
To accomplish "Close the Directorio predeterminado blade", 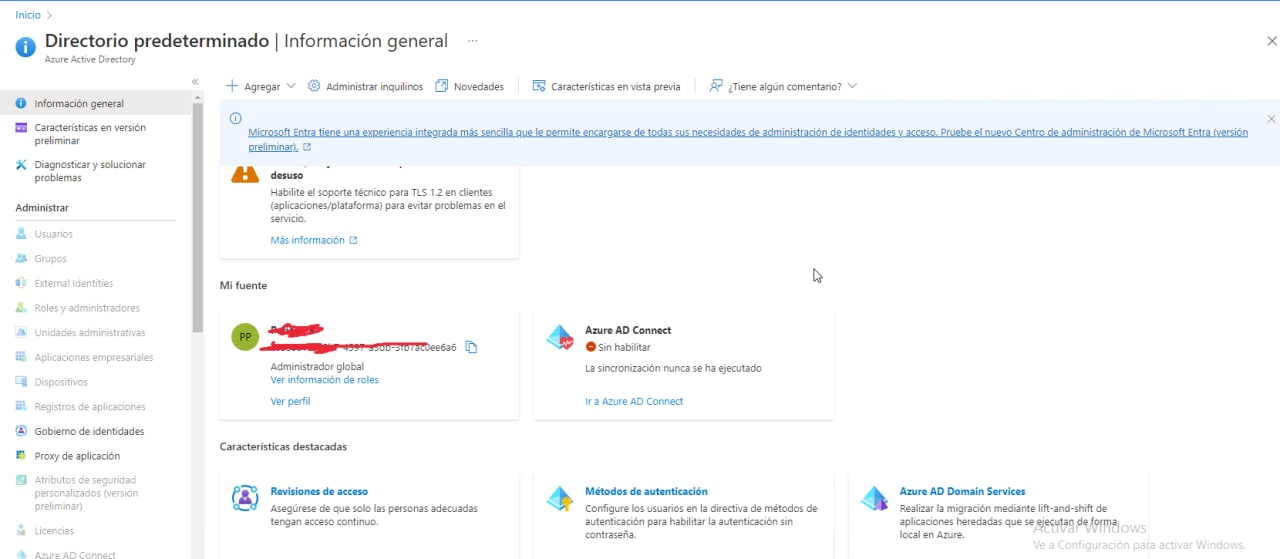I will click(x=1271, y=41).
